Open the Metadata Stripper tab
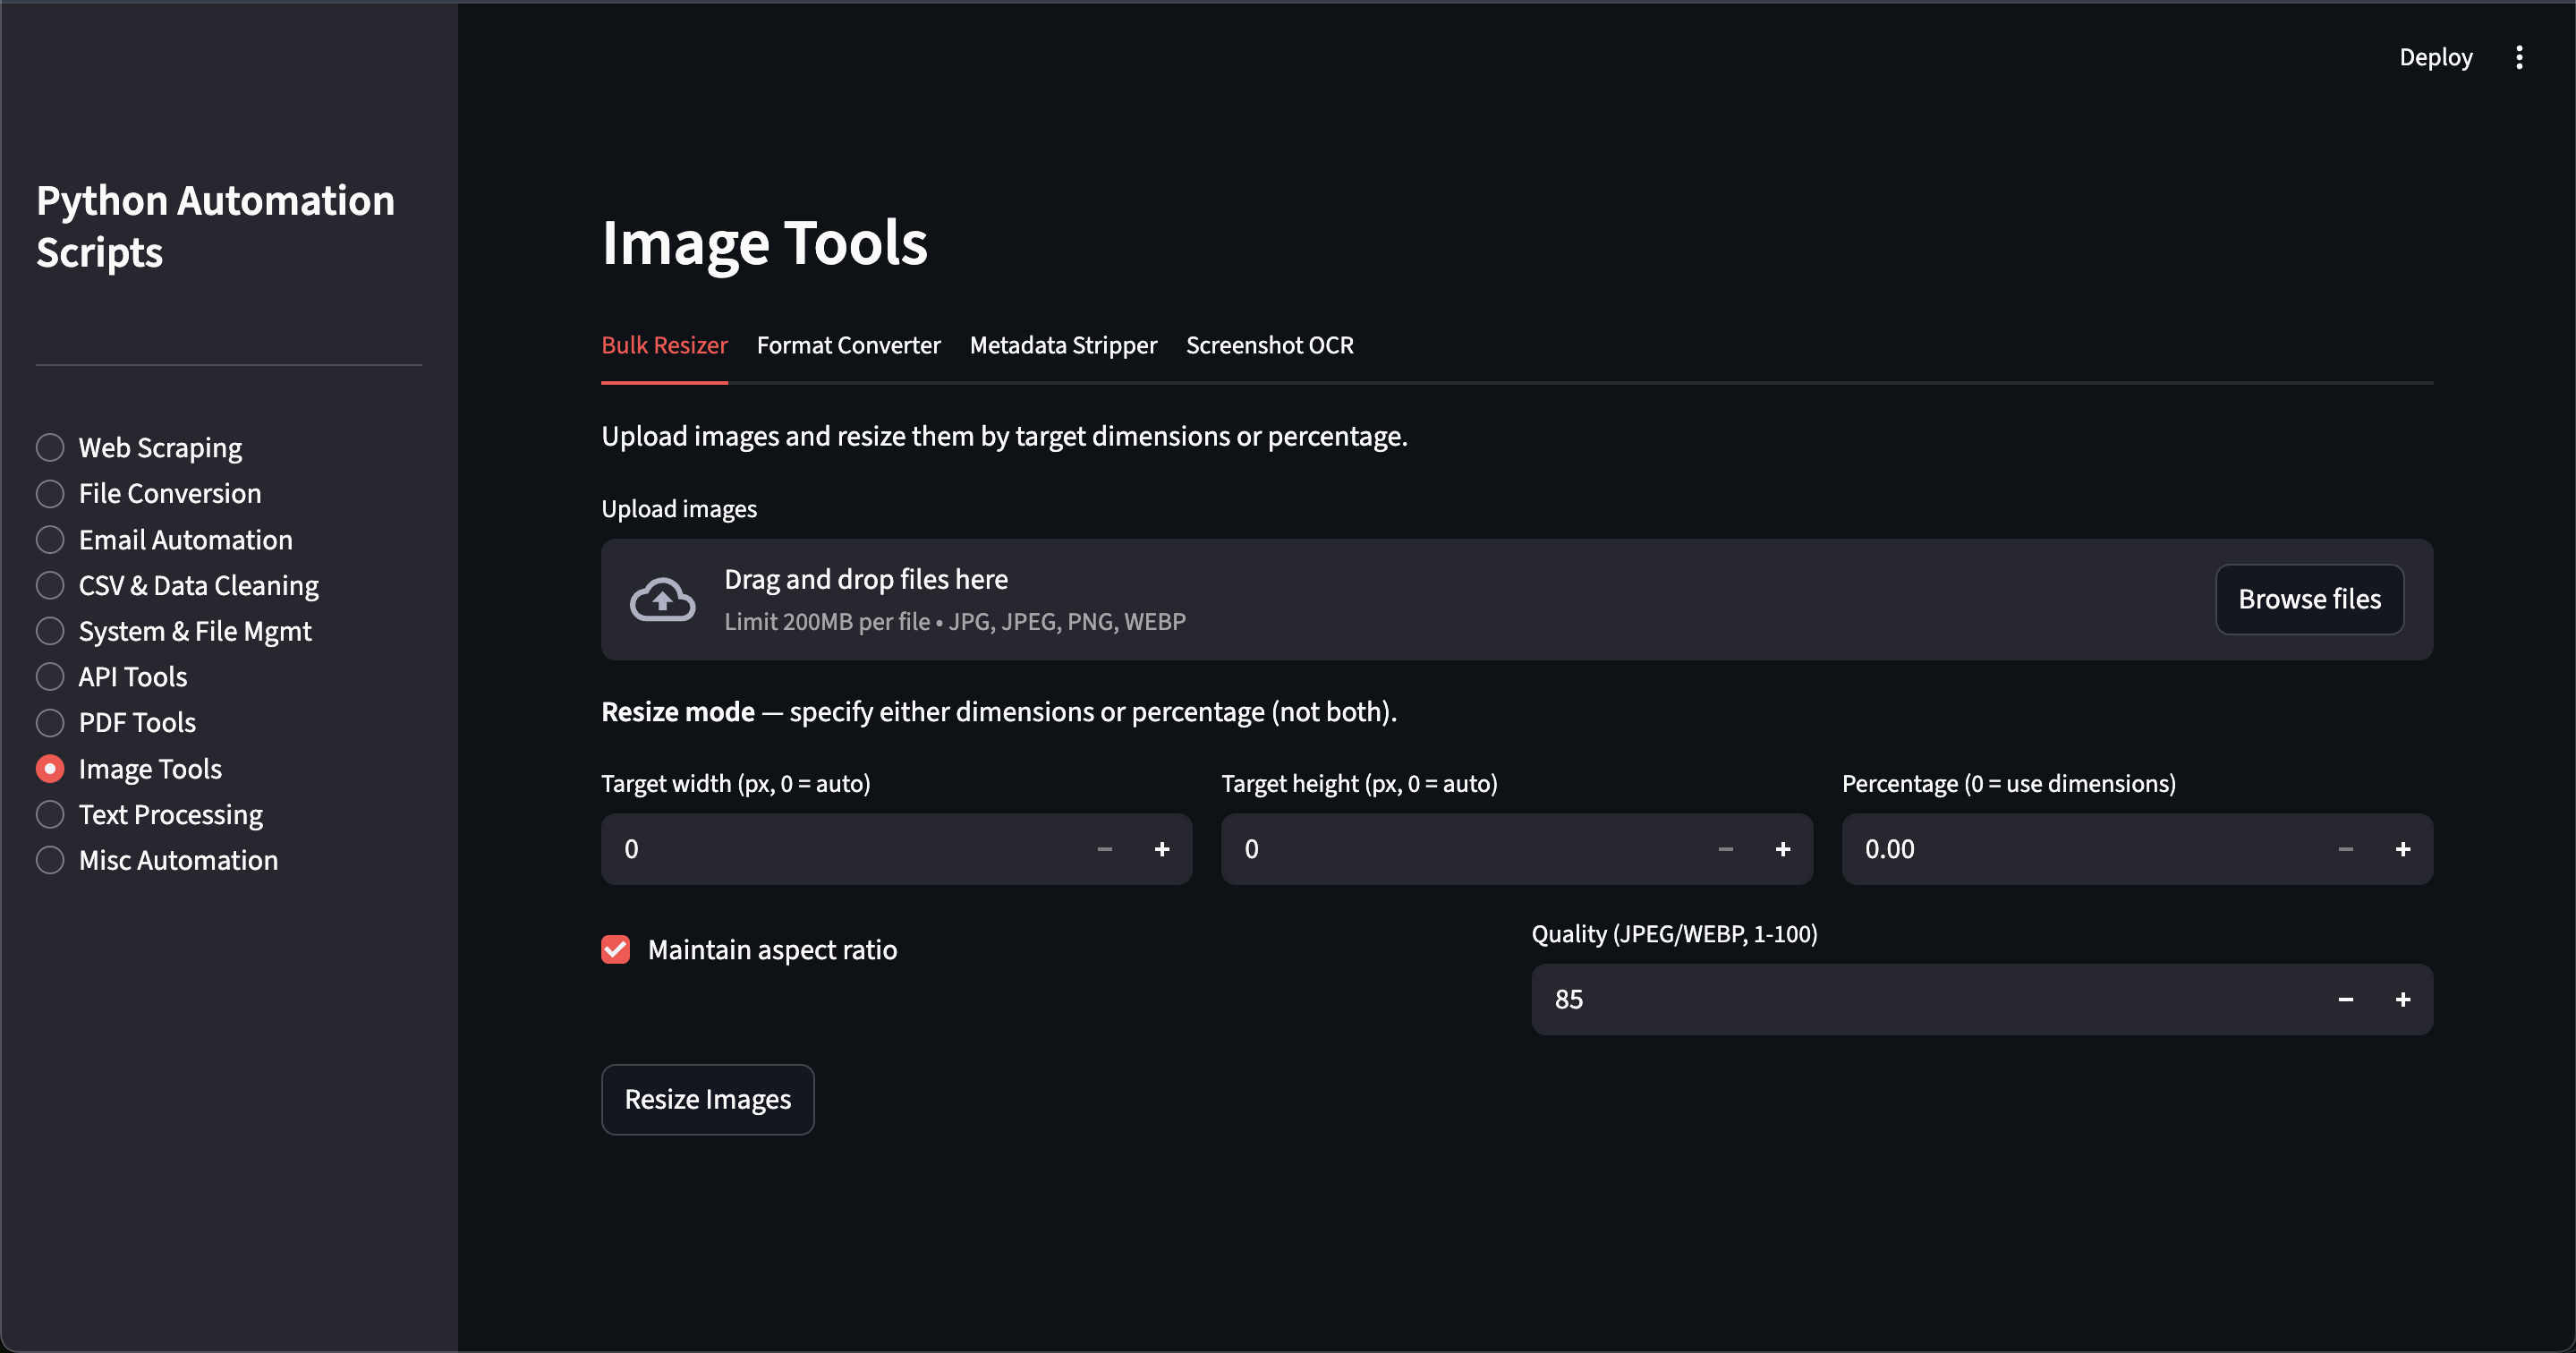This screenshot has width=2576, height=1353. pyautogui.click(x=1063, y=345)
